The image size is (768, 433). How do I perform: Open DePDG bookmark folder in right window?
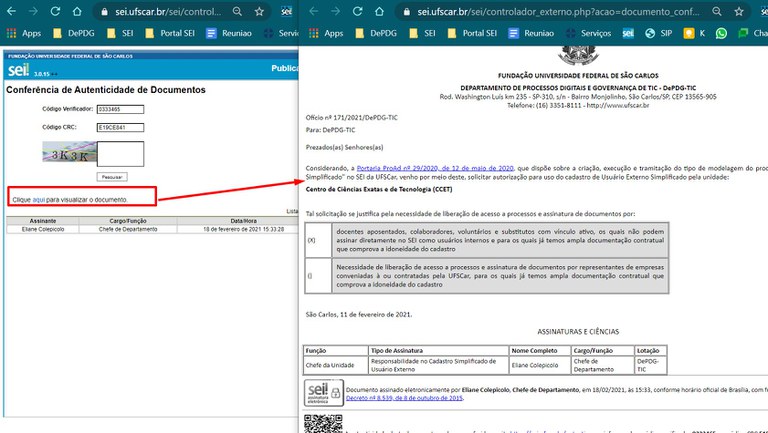coord(376,33)
